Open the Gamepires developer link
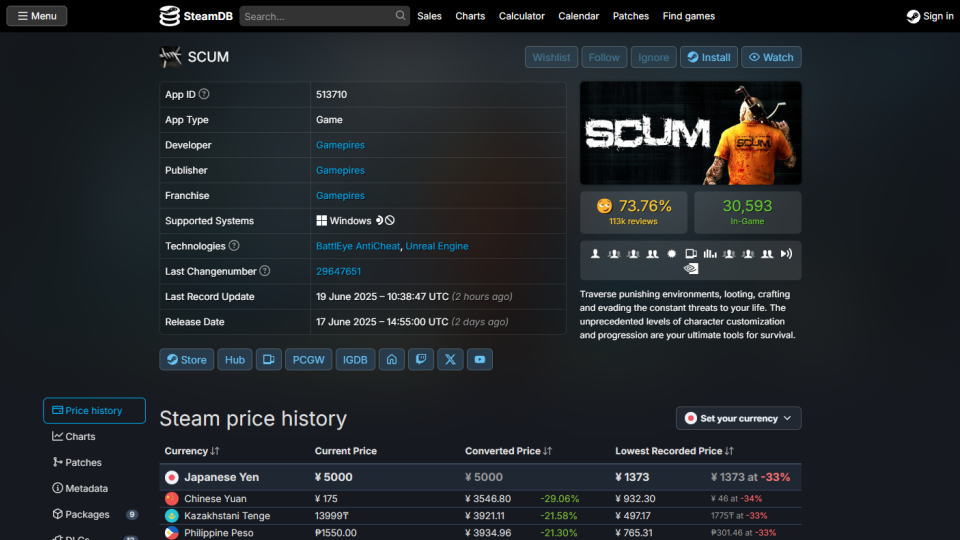960x540 pixels. (x=340, y=145)
